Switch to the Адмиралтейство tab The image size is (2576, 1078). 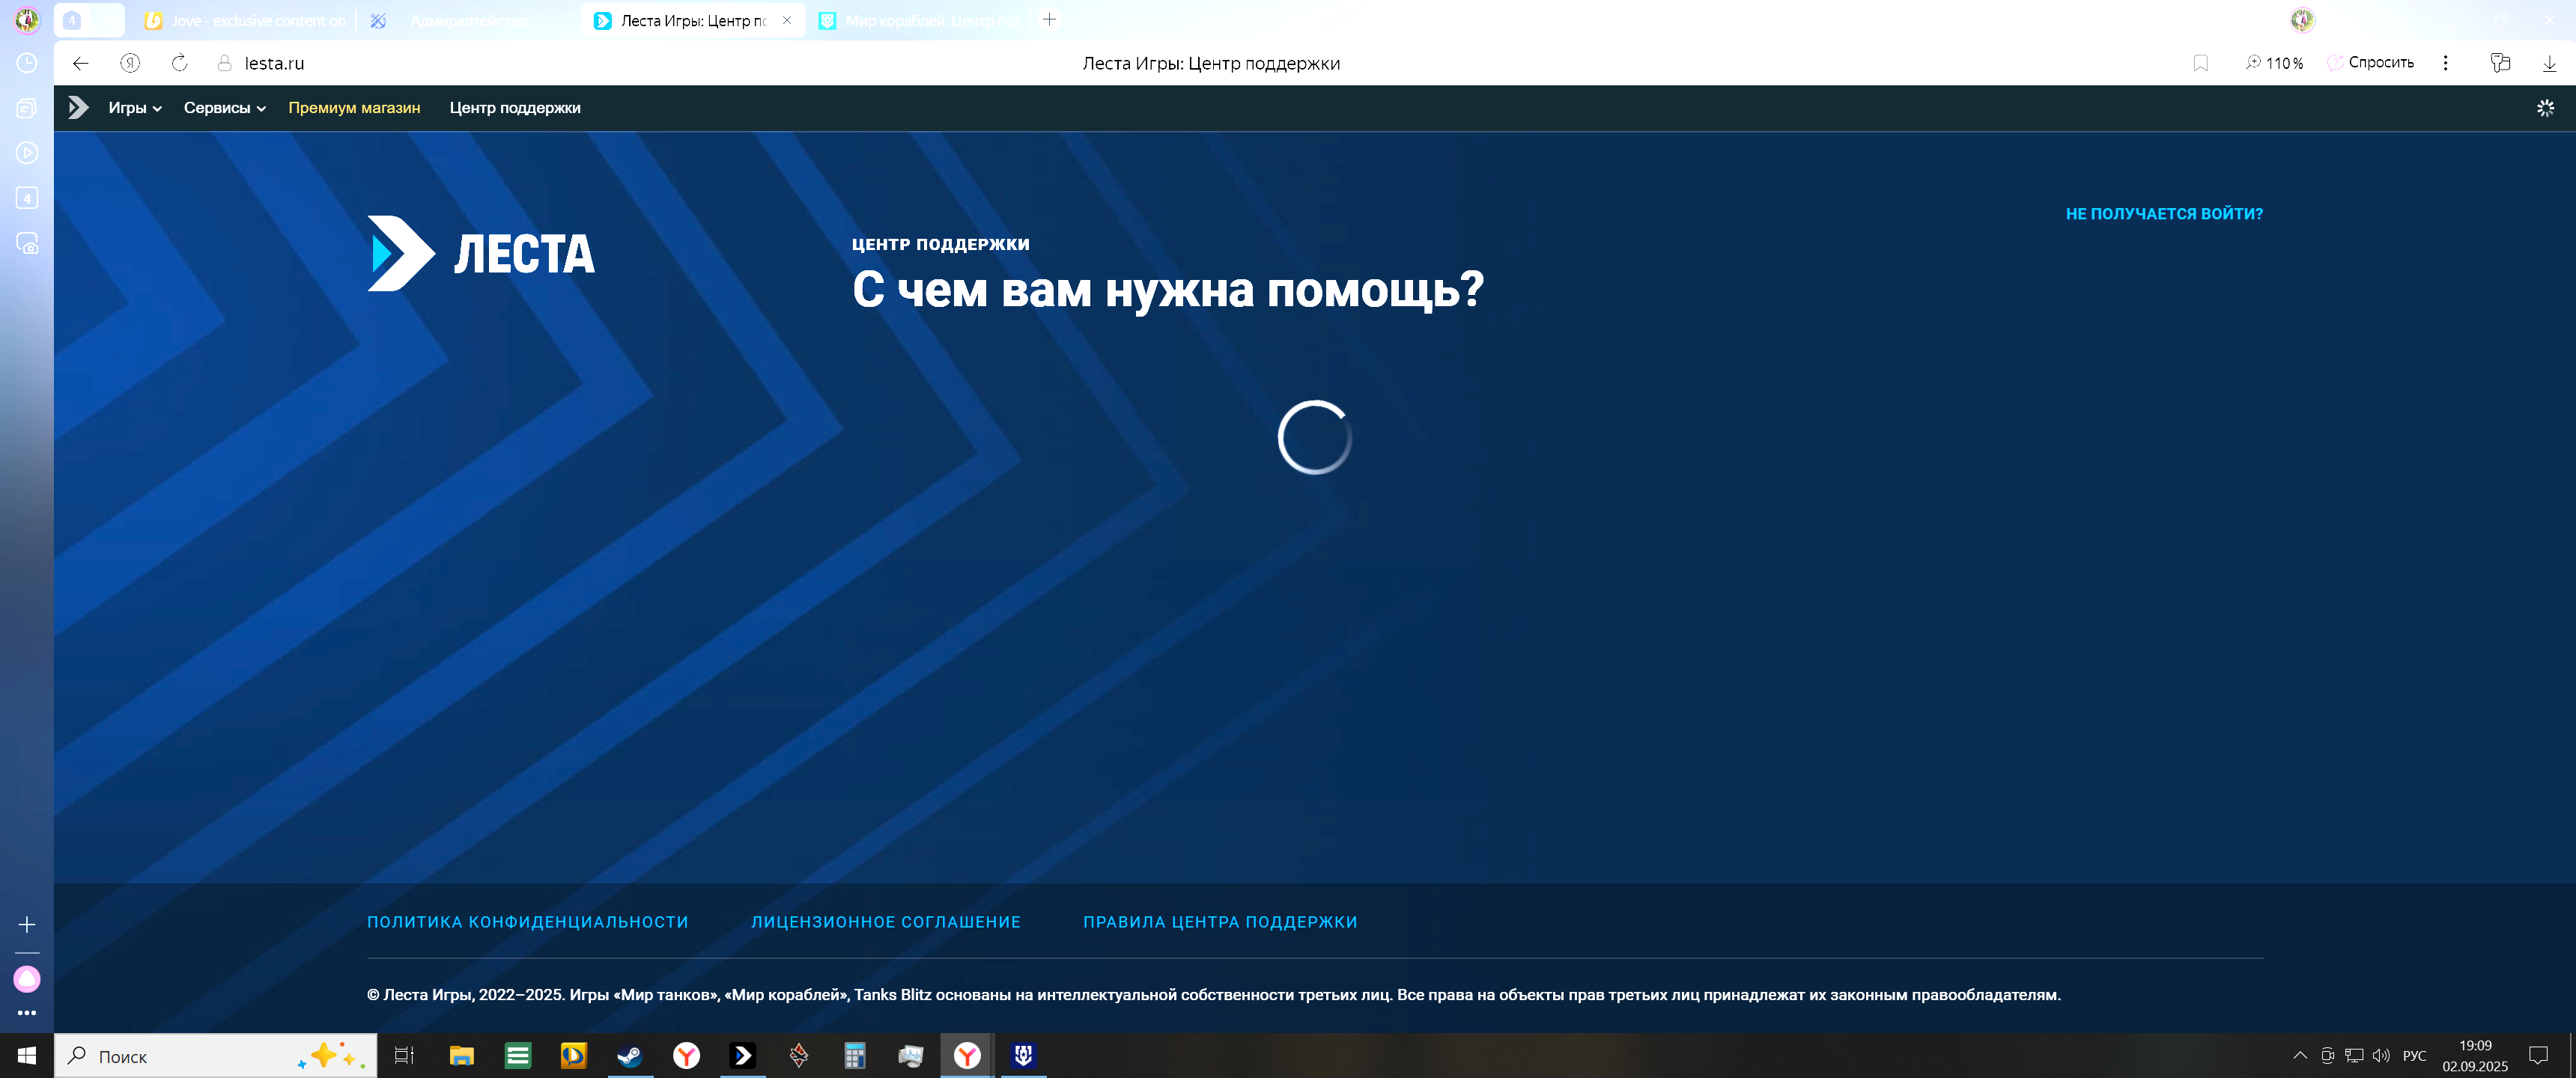click(468, 20)
